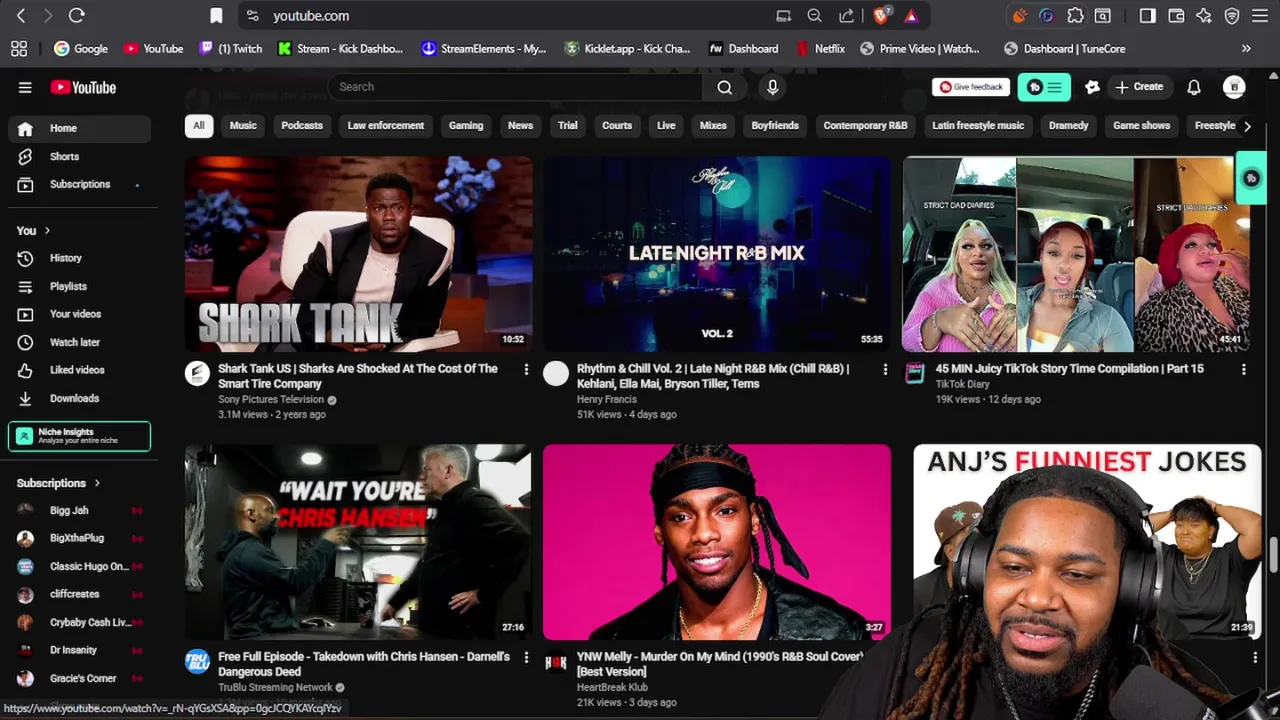The image size is (1280, 720).
Task: Bookmark this page icon
Action: (216, 16)
